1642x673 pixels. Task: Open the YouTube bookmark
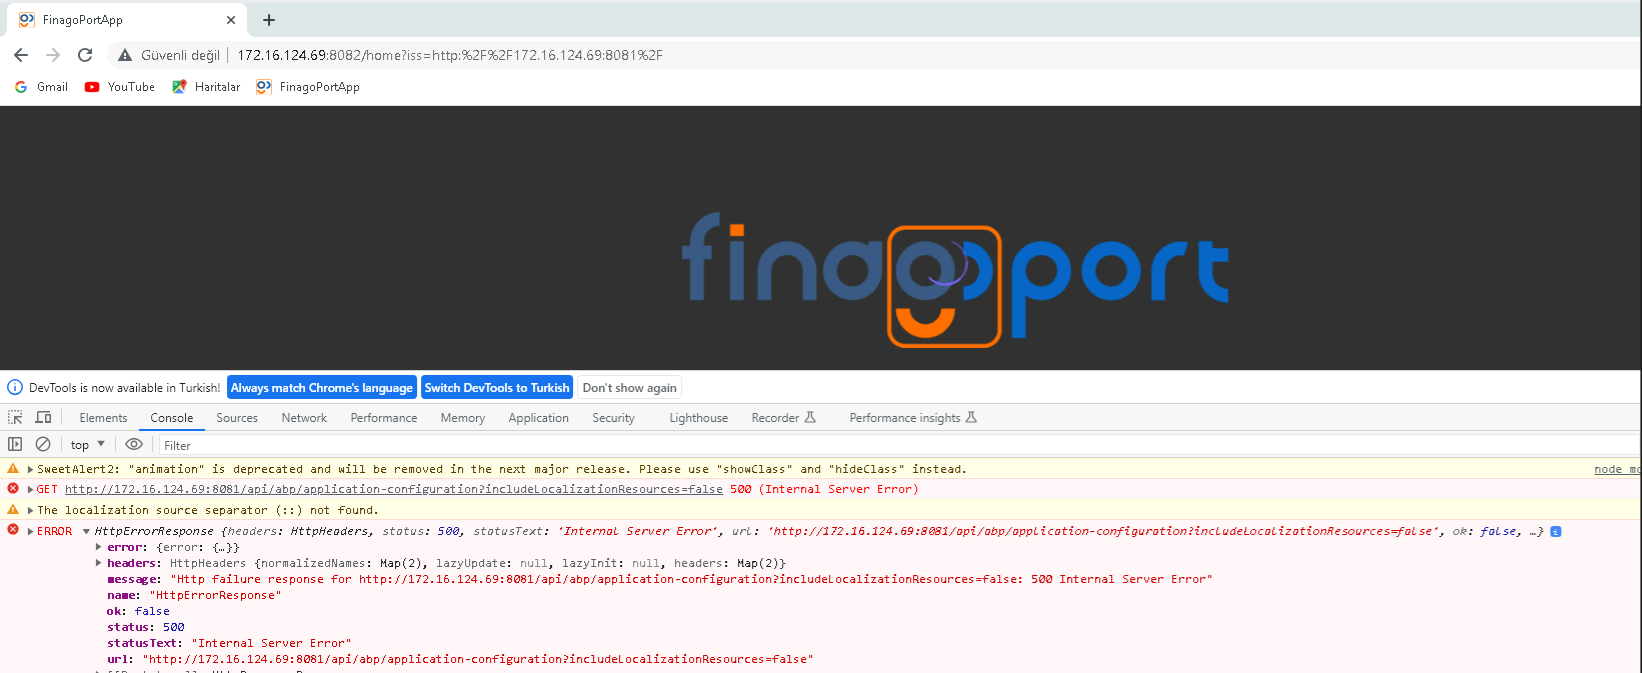point(120,87)
